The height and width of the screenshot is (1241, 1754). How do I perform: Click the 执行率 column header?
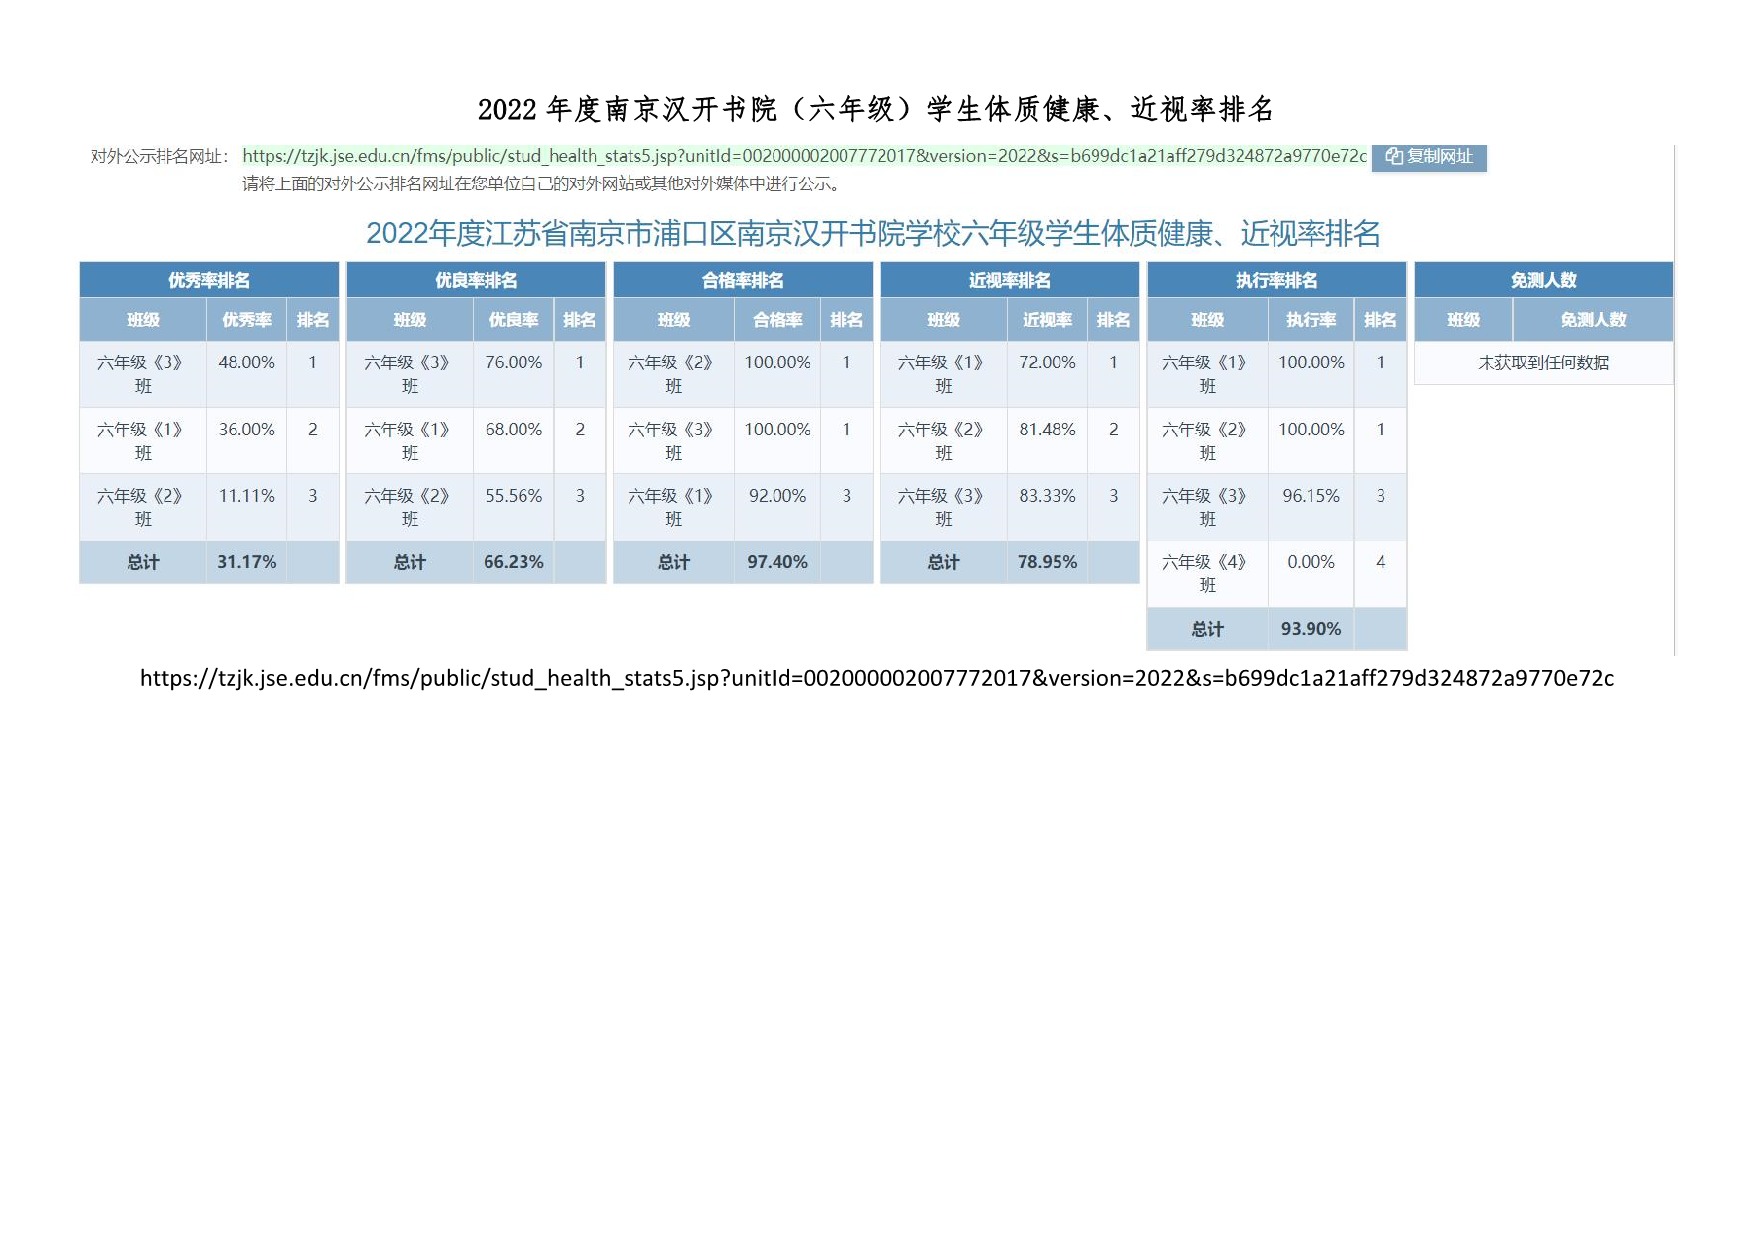pyautogui.click(x=1311, y=320)
